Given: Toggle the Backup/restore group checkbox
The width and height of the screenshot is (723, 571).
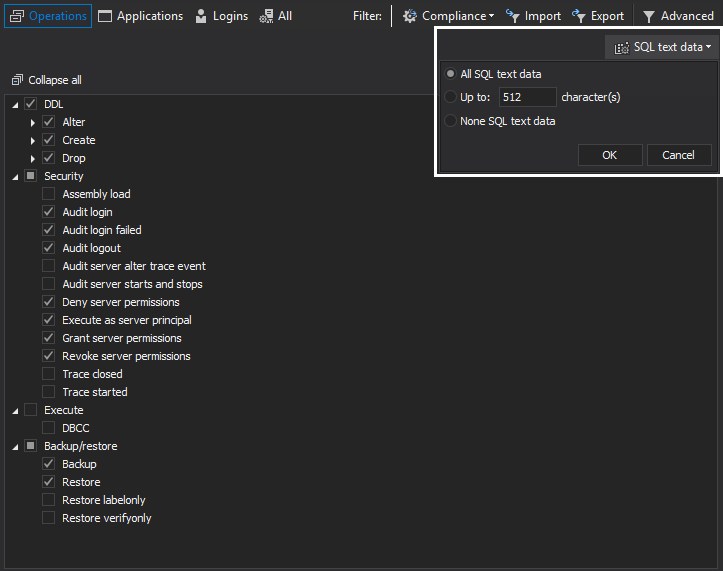Looking at the screenshot, I should click(30, 446).
